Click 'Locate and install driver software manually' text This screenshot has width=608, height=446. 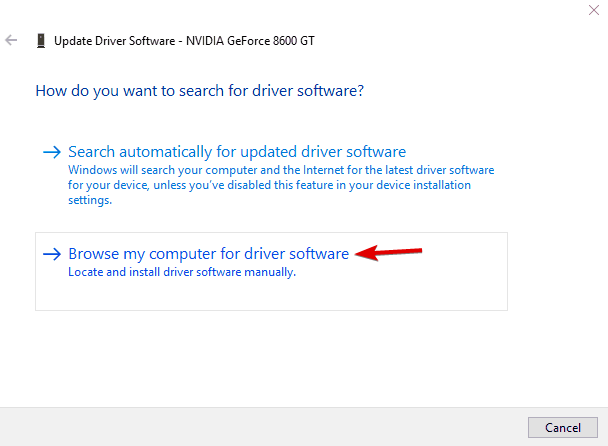coord(182,272)
